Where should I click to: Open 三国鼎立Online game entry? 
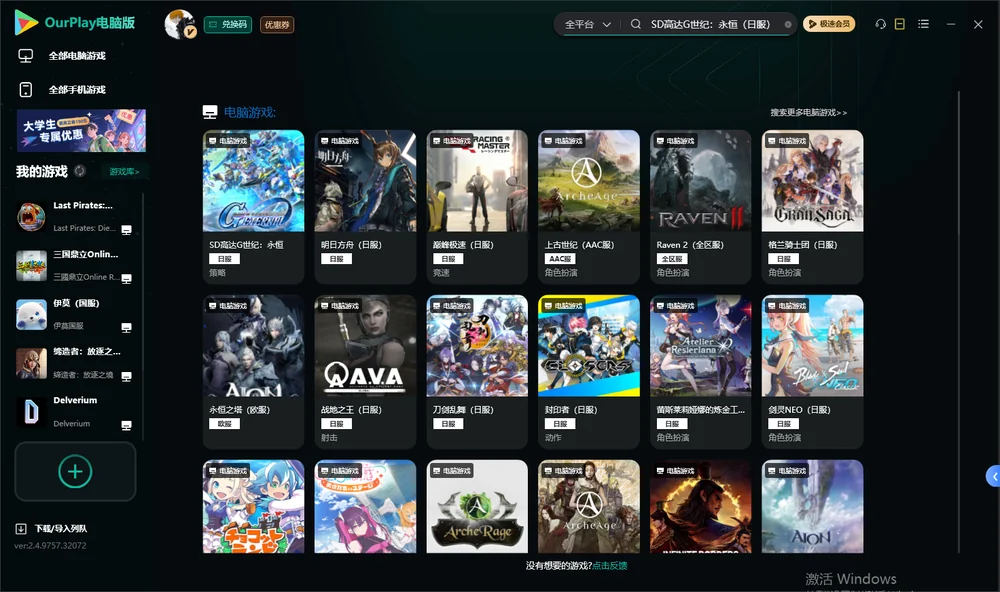pyautogui.click(x=75, y=265)
